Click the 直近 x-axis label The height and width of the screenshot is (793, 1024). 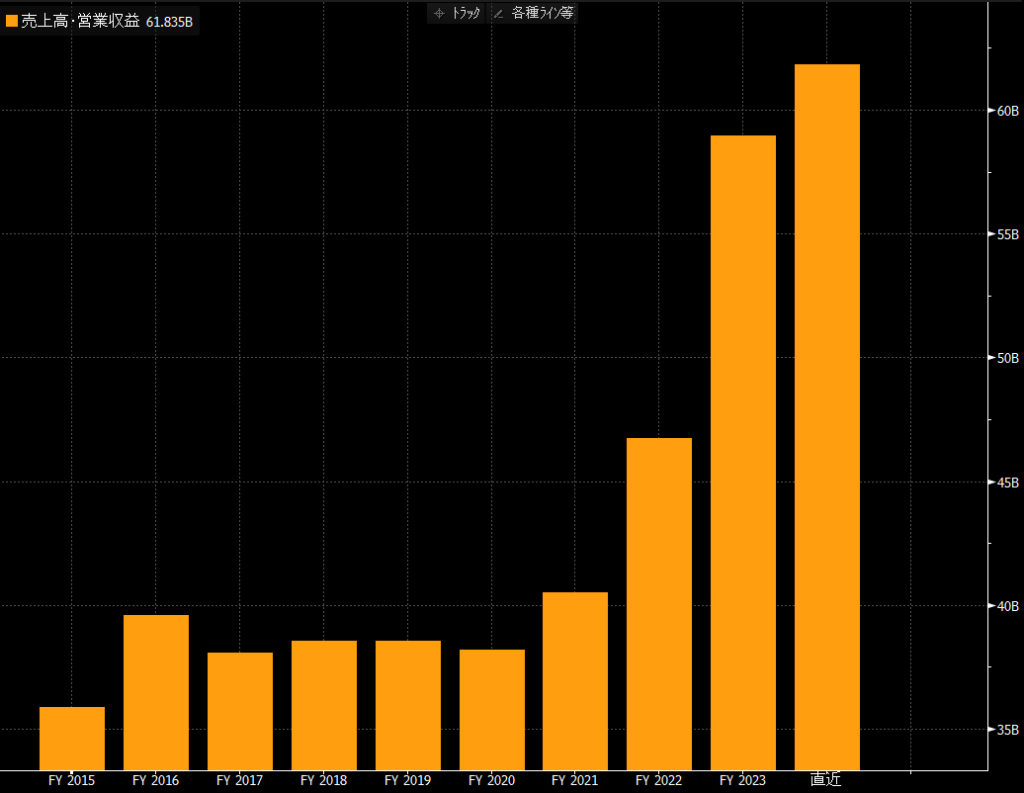pyautogui.click(x=826, y=780)
